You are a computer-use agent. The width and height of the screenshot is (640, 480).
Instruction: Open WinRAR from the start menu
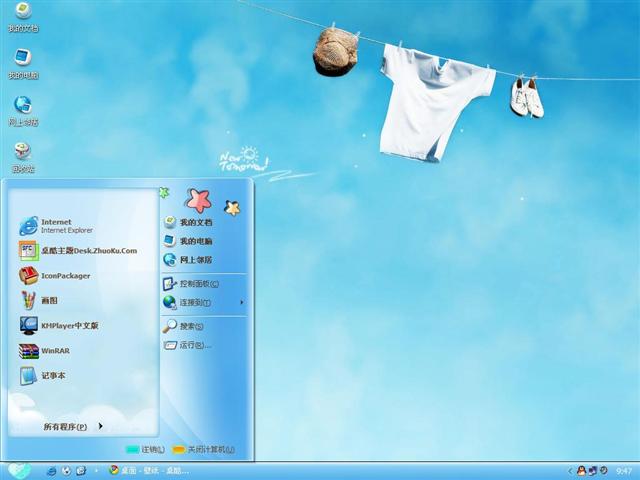pos(44,351)
